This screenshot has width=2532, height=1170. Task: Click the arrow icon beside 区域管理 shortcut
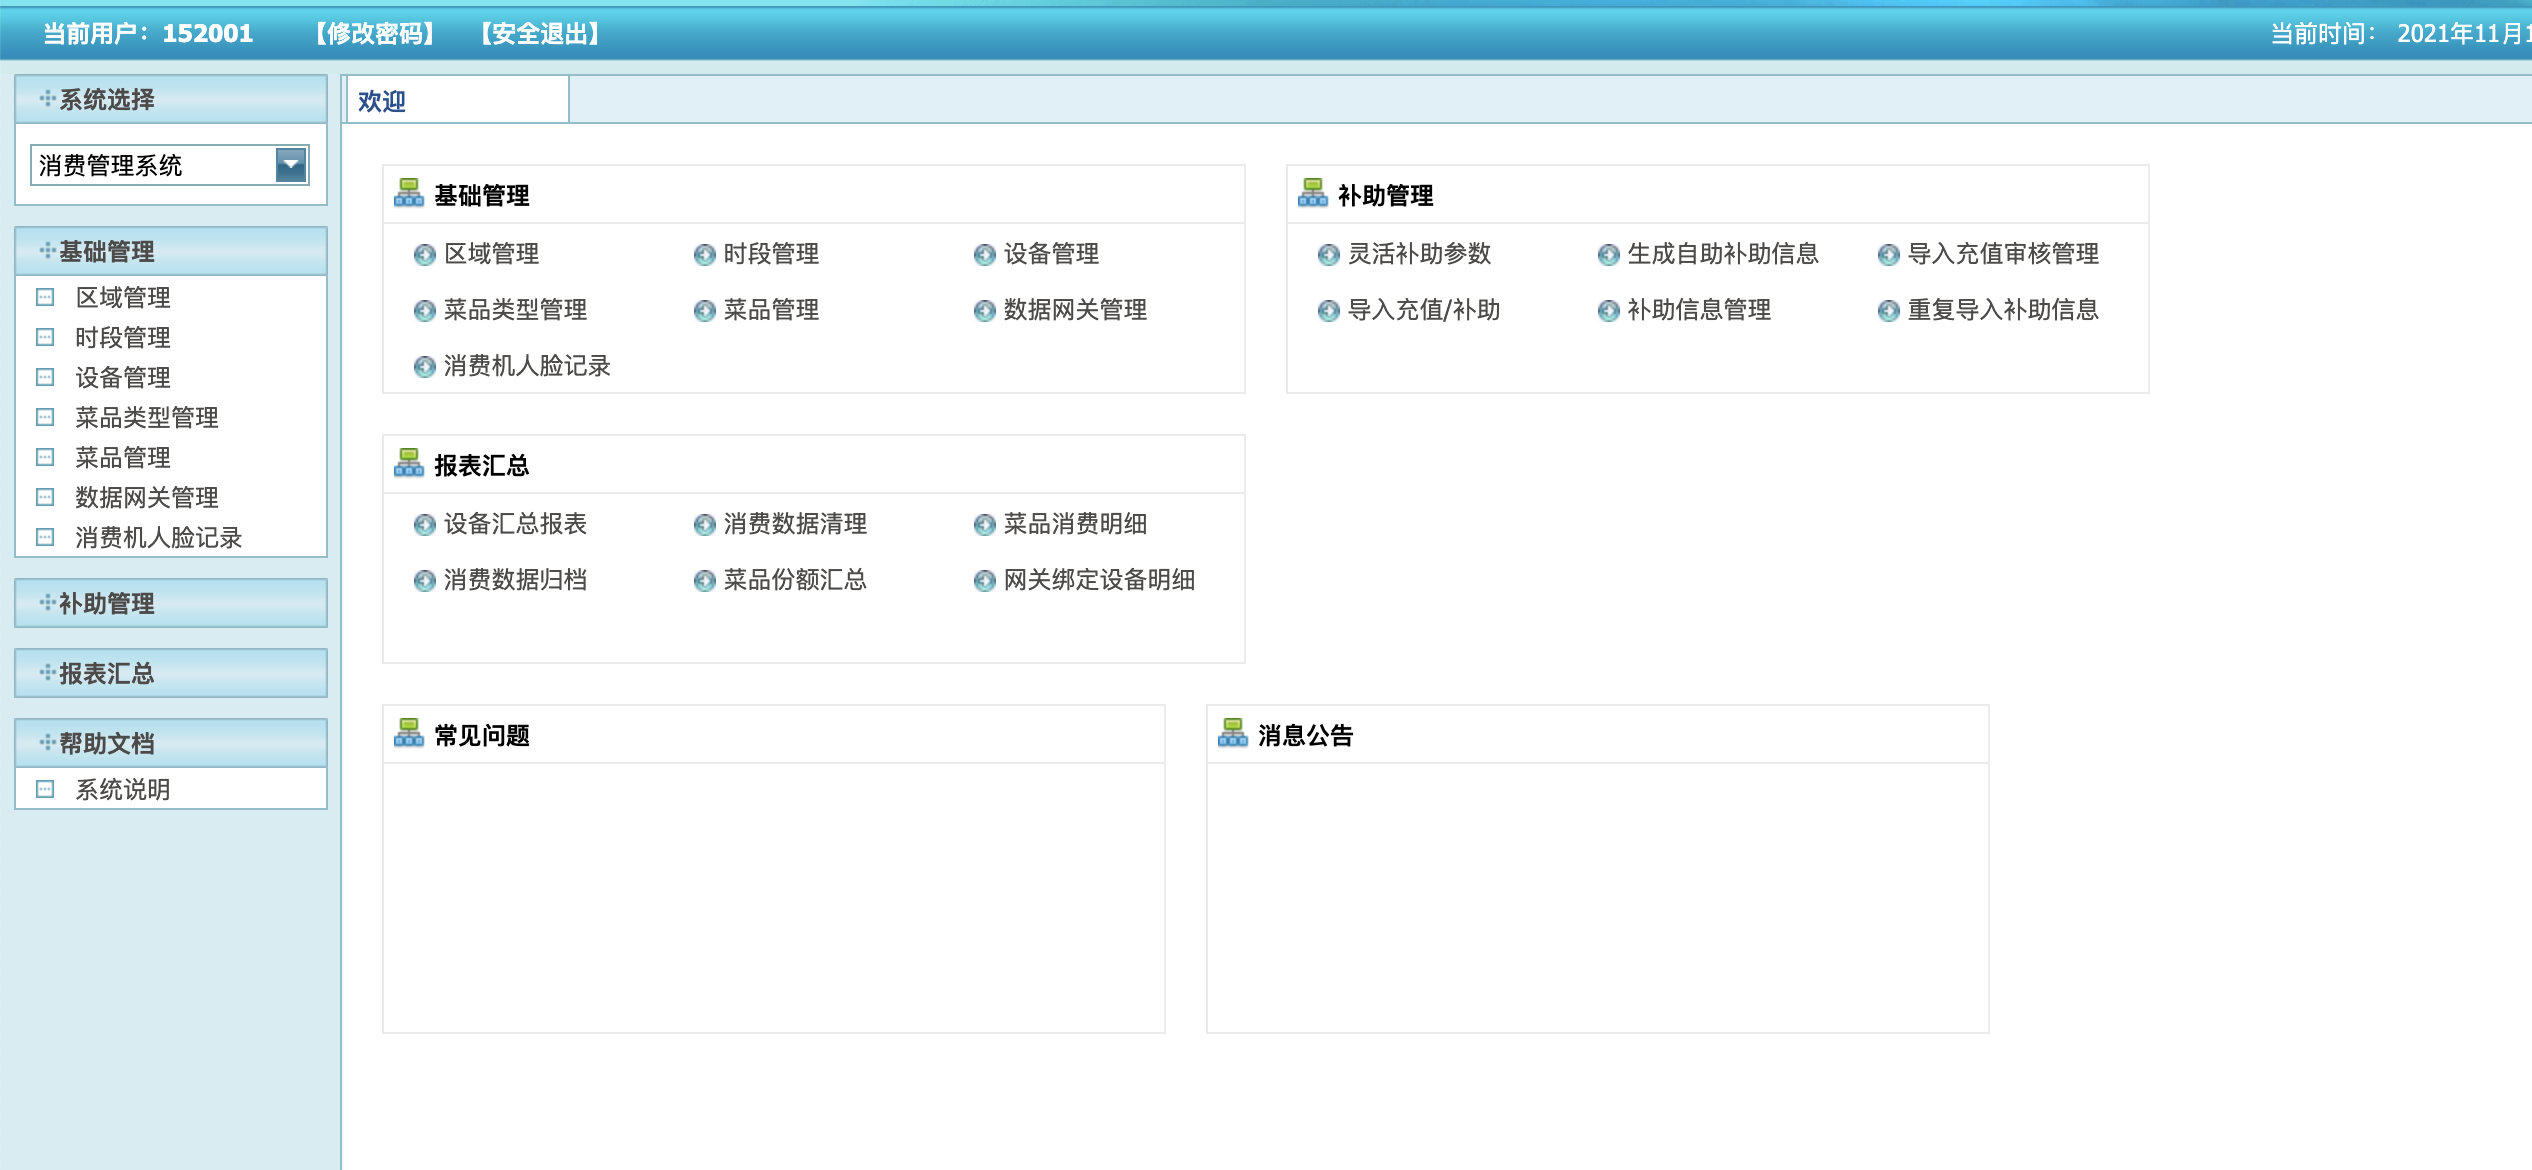(424, 255)
